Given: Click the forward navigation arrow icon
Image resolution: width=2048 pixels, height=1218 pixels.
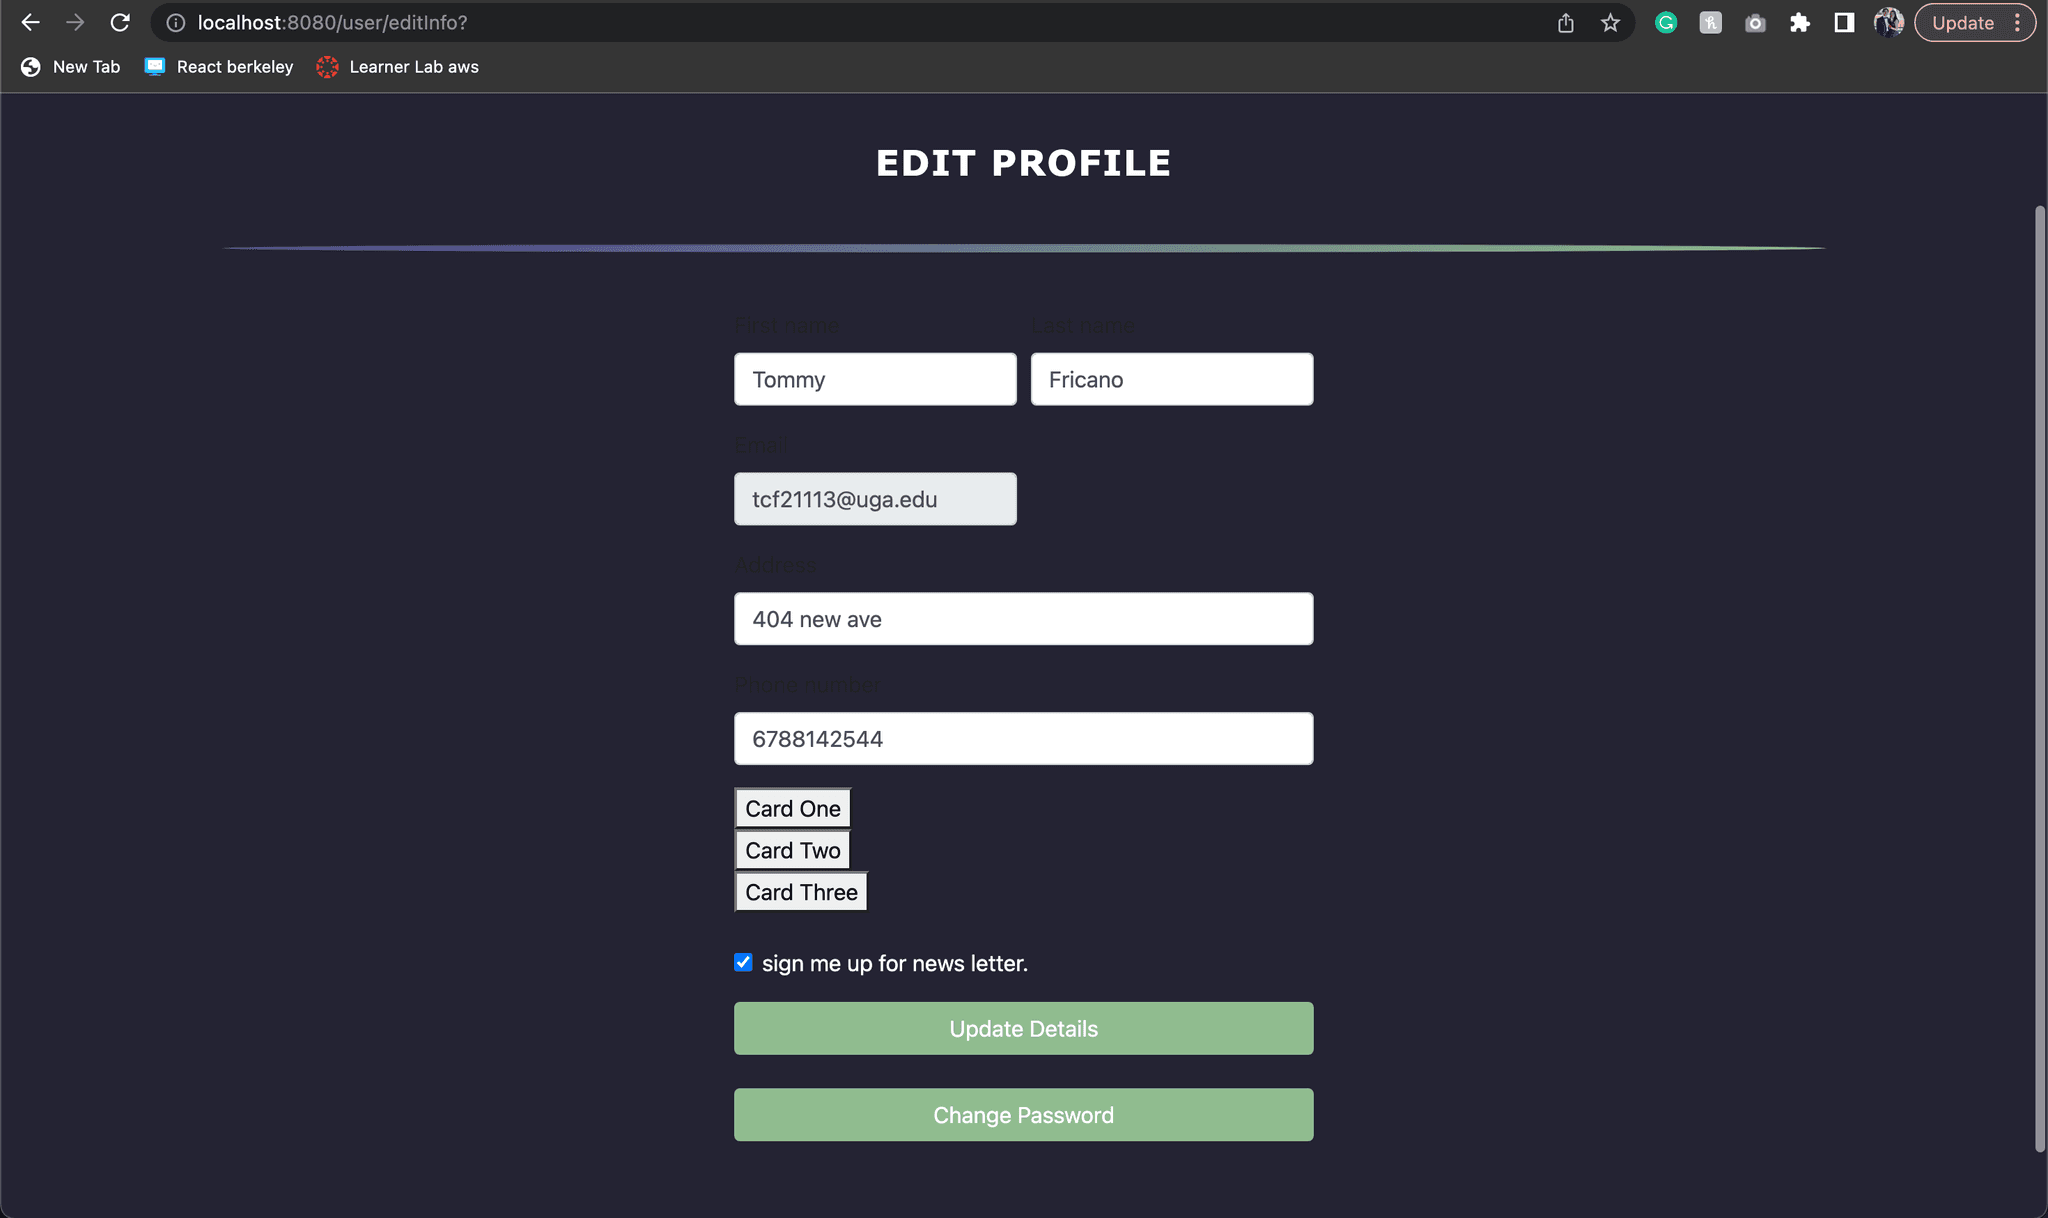Looking at the screenshot, I should click(74, 22).
